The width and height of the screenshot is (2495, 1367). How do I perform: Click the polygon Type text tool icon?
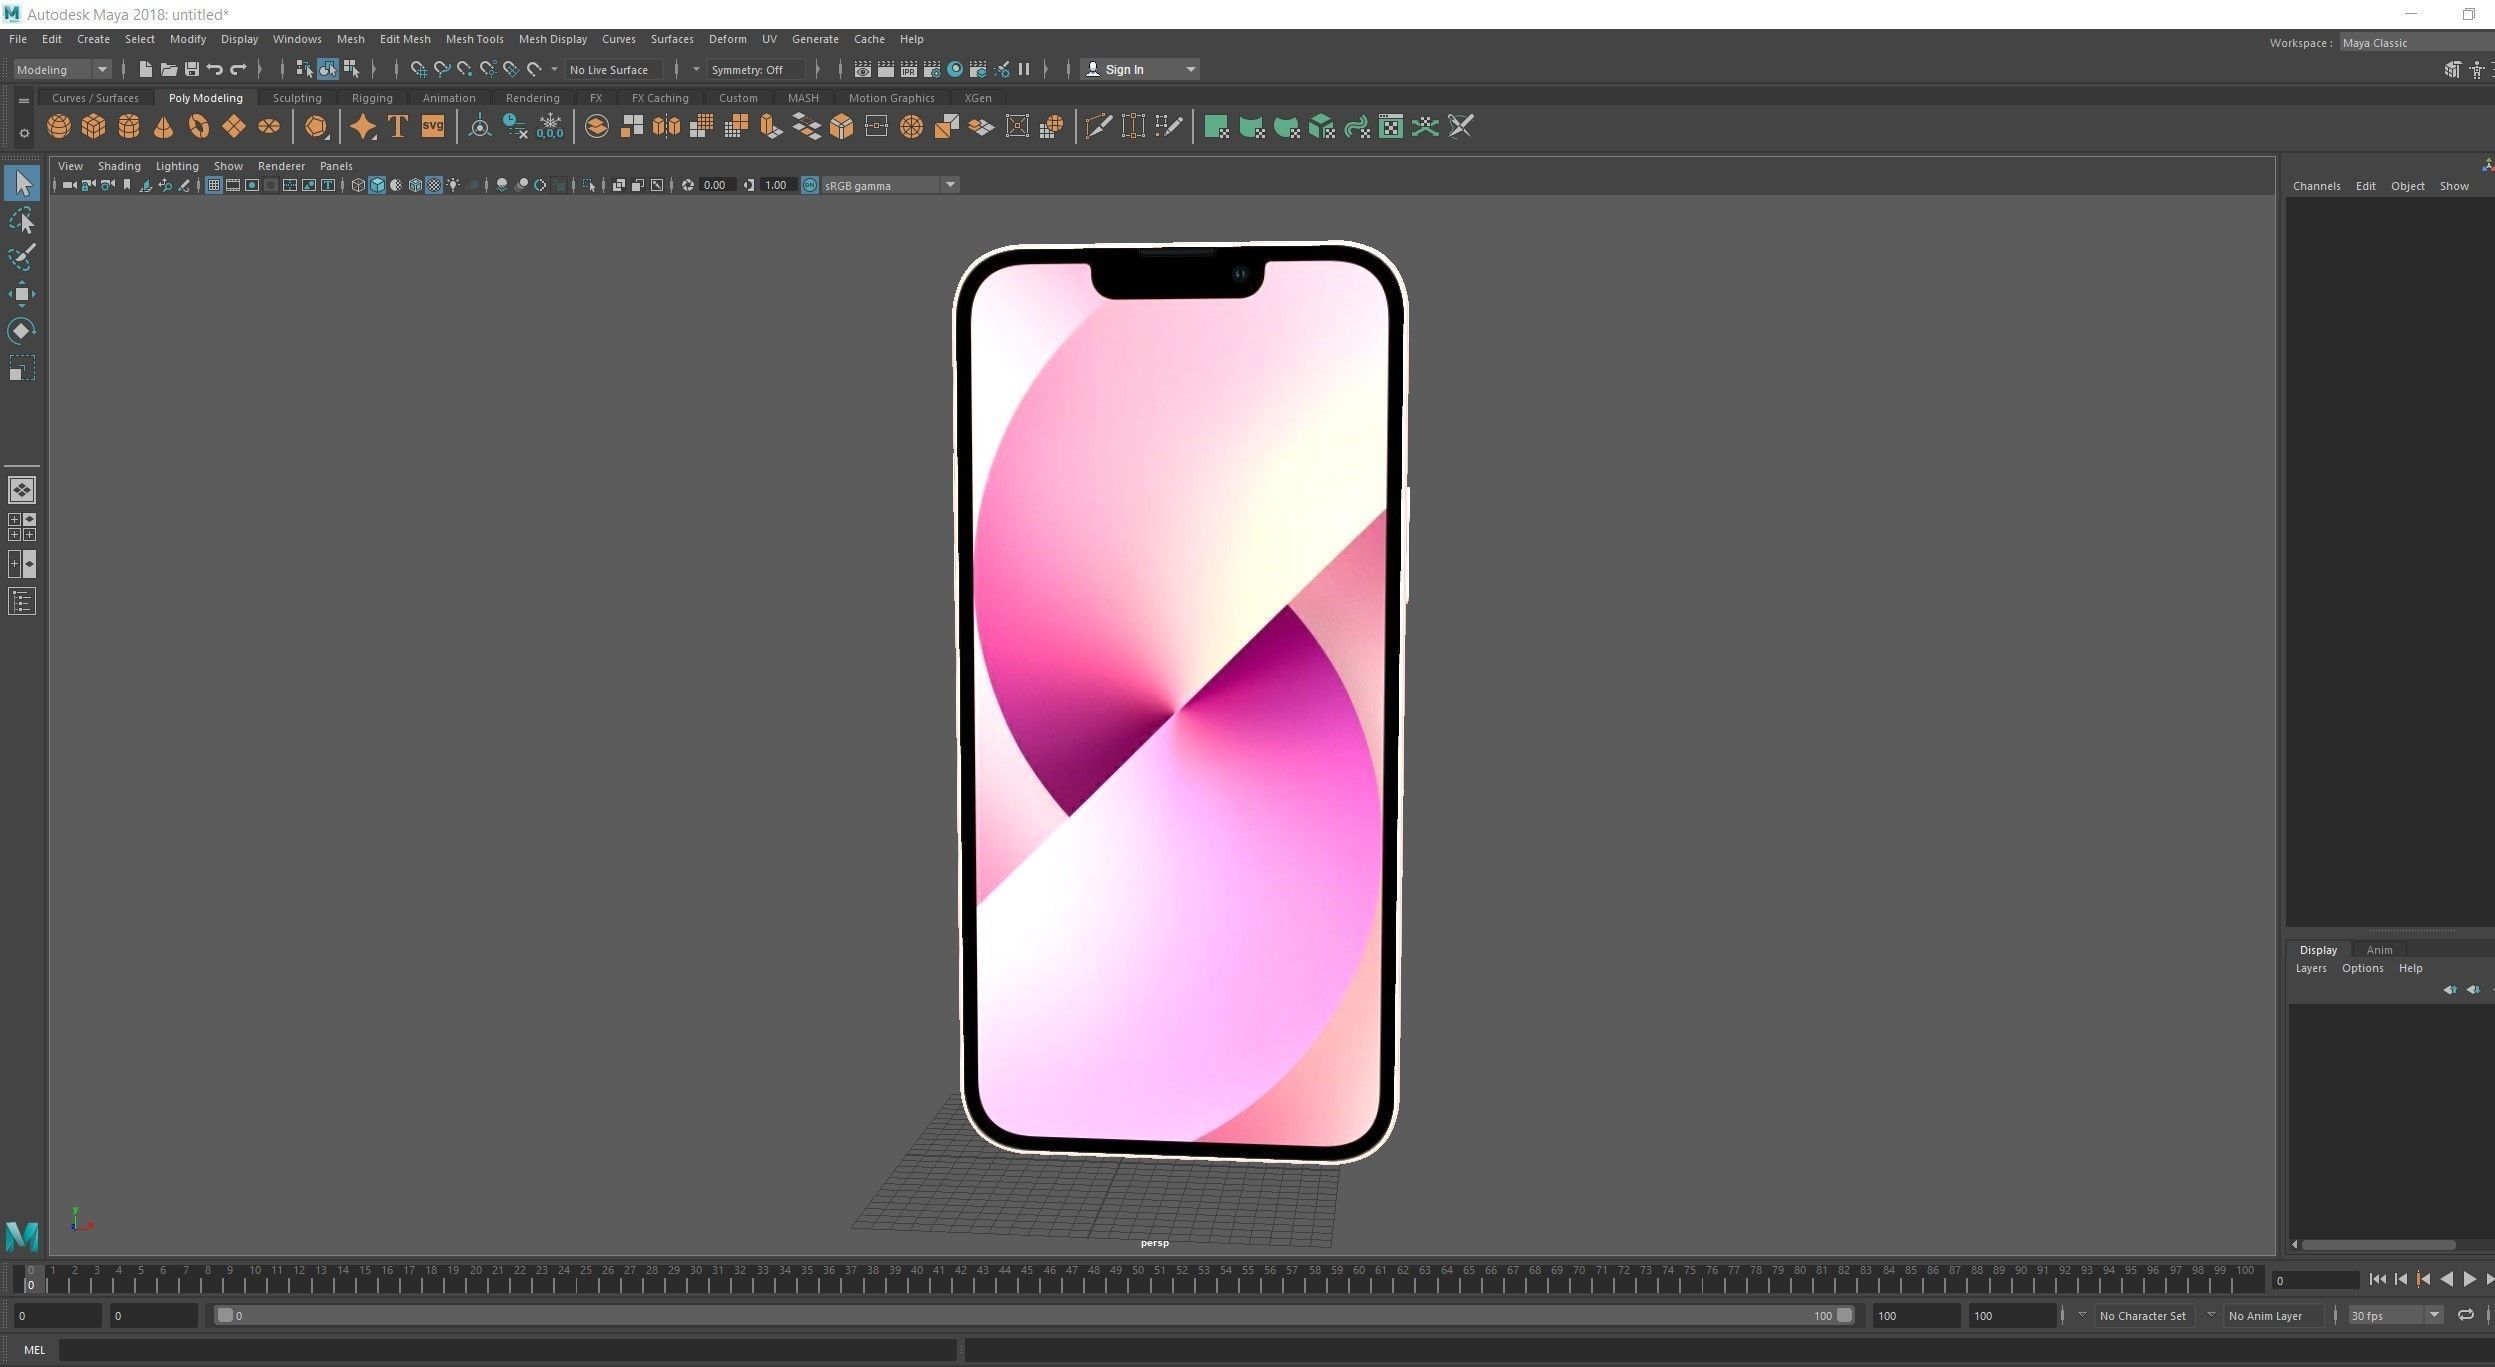[398, 127]
